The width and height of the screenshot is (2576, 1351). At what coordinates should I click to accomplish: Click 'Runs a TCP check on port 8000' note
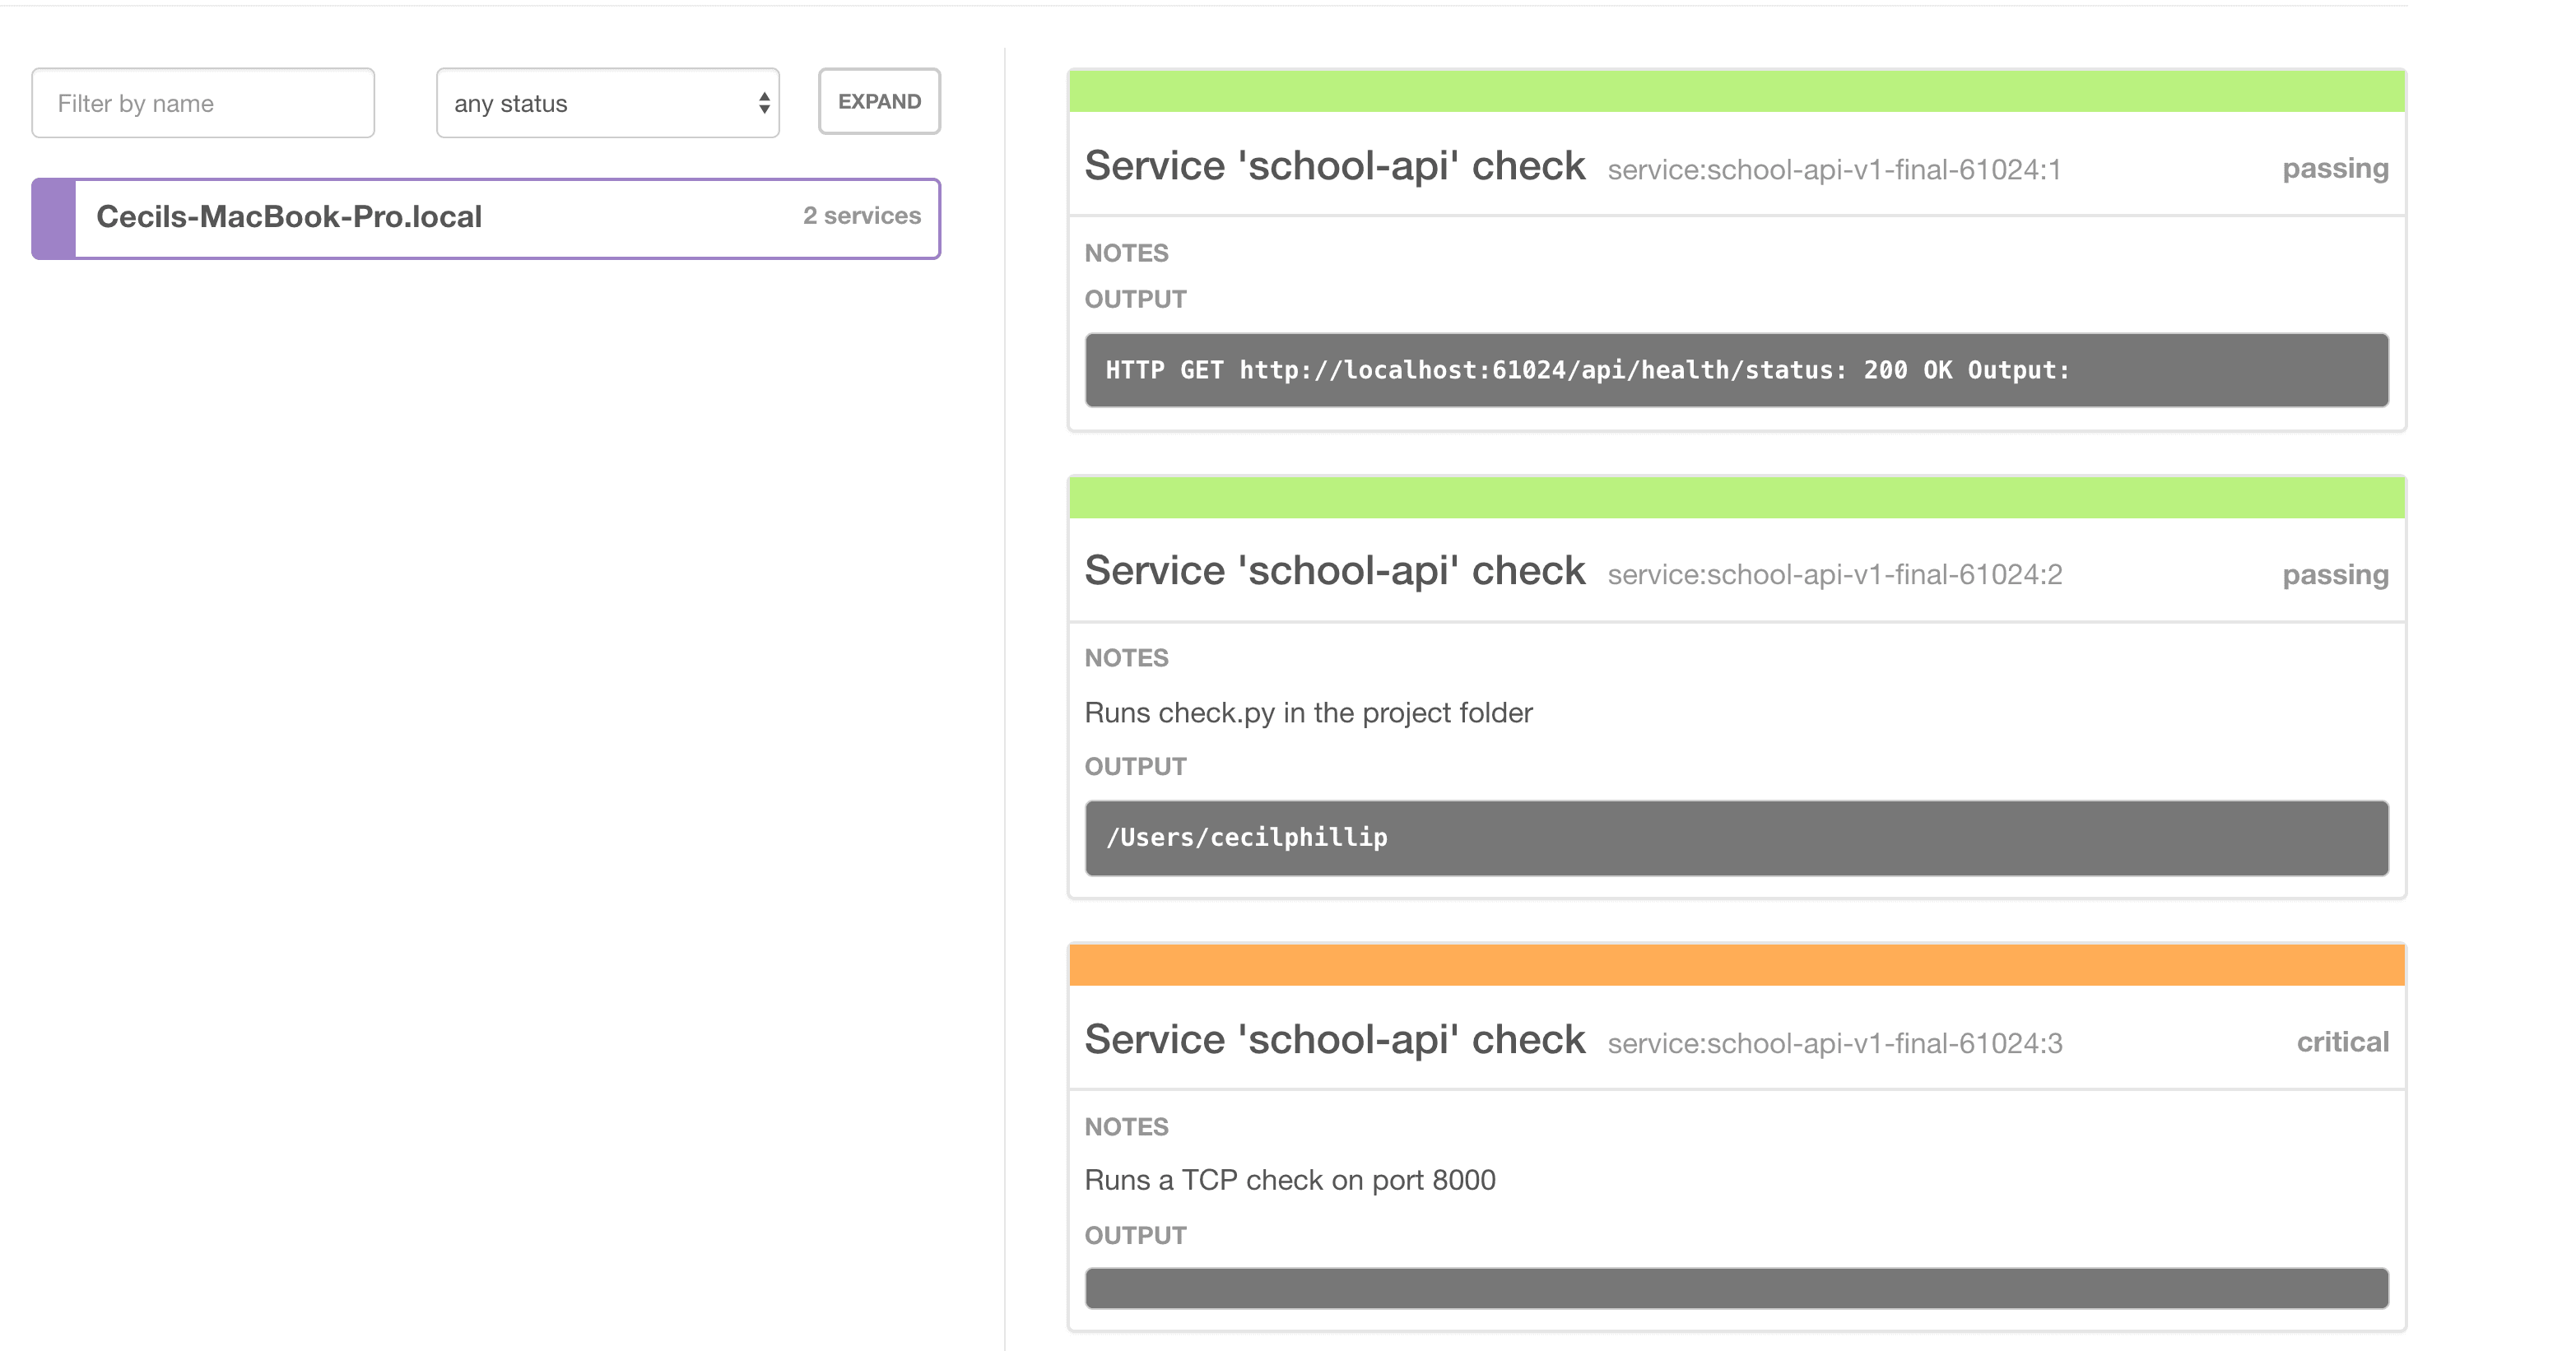point(1289,1180)
